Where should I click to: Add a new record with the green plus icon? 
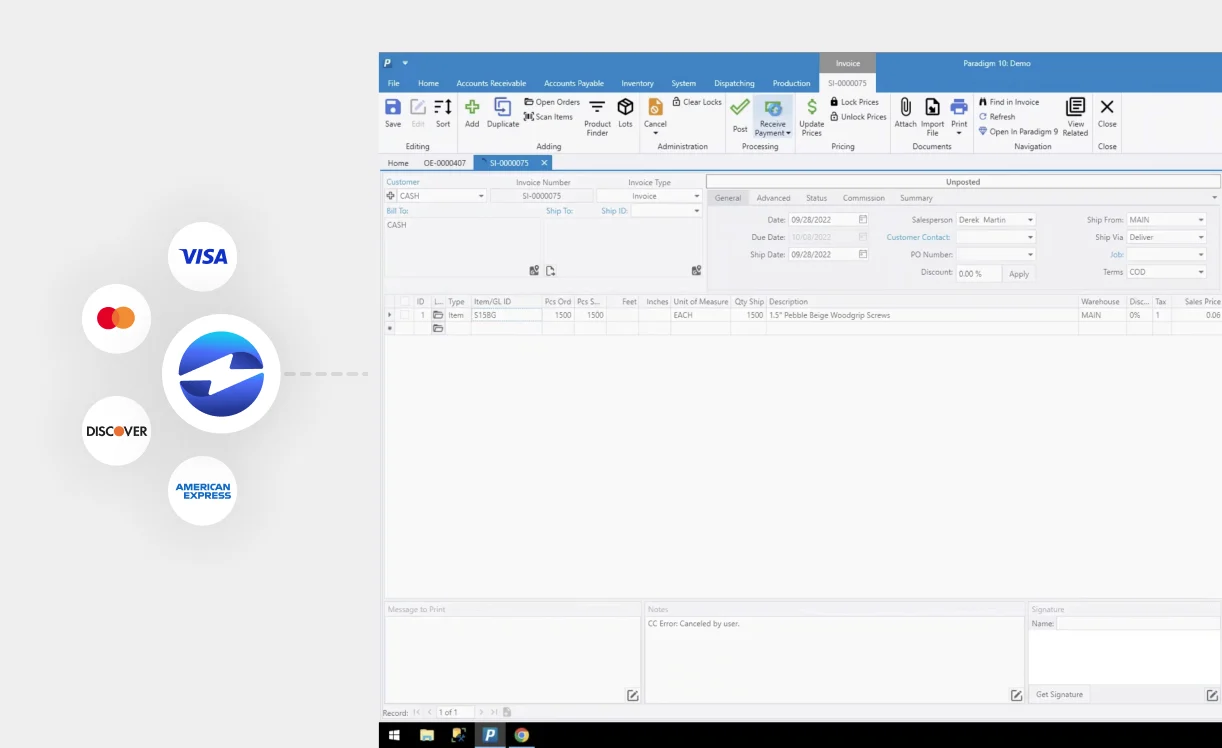[x=472, y=107]
